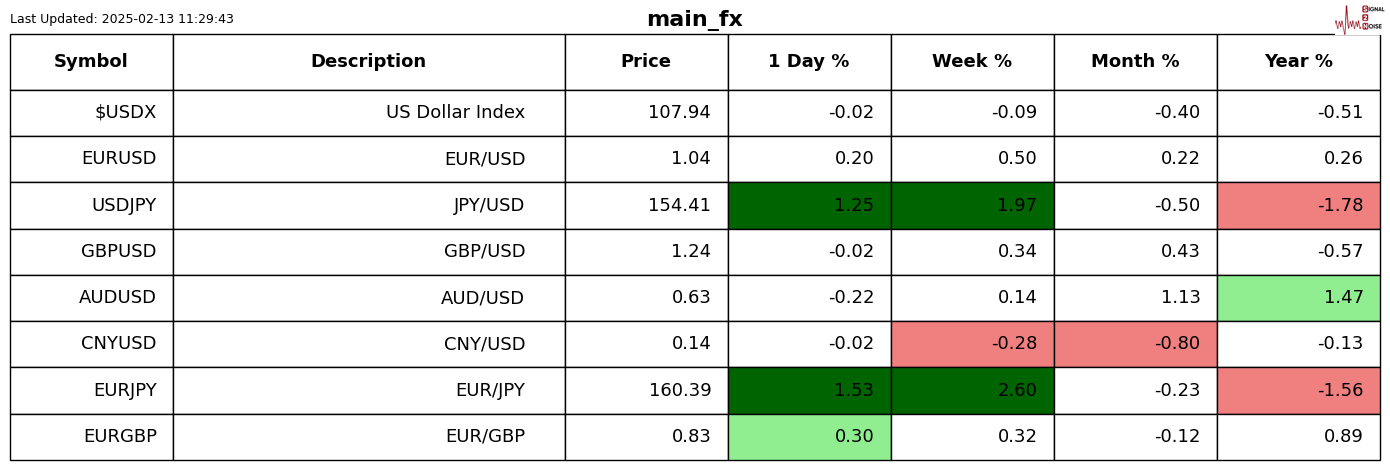Click the main_fx table title

[694, 19]
